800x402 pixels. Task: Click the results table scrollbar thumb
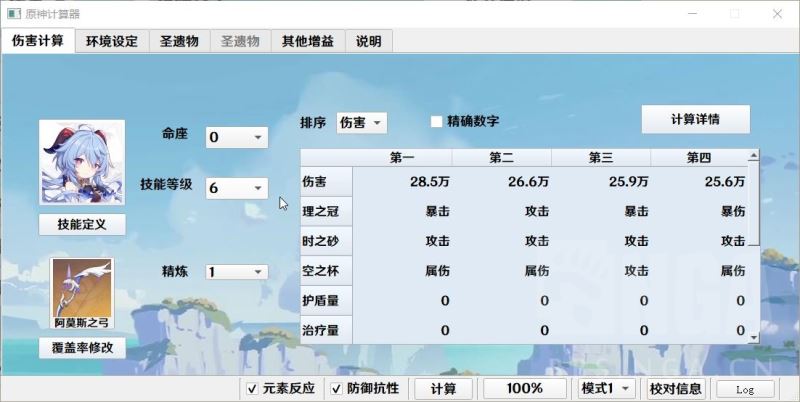(x=754, y=203)
